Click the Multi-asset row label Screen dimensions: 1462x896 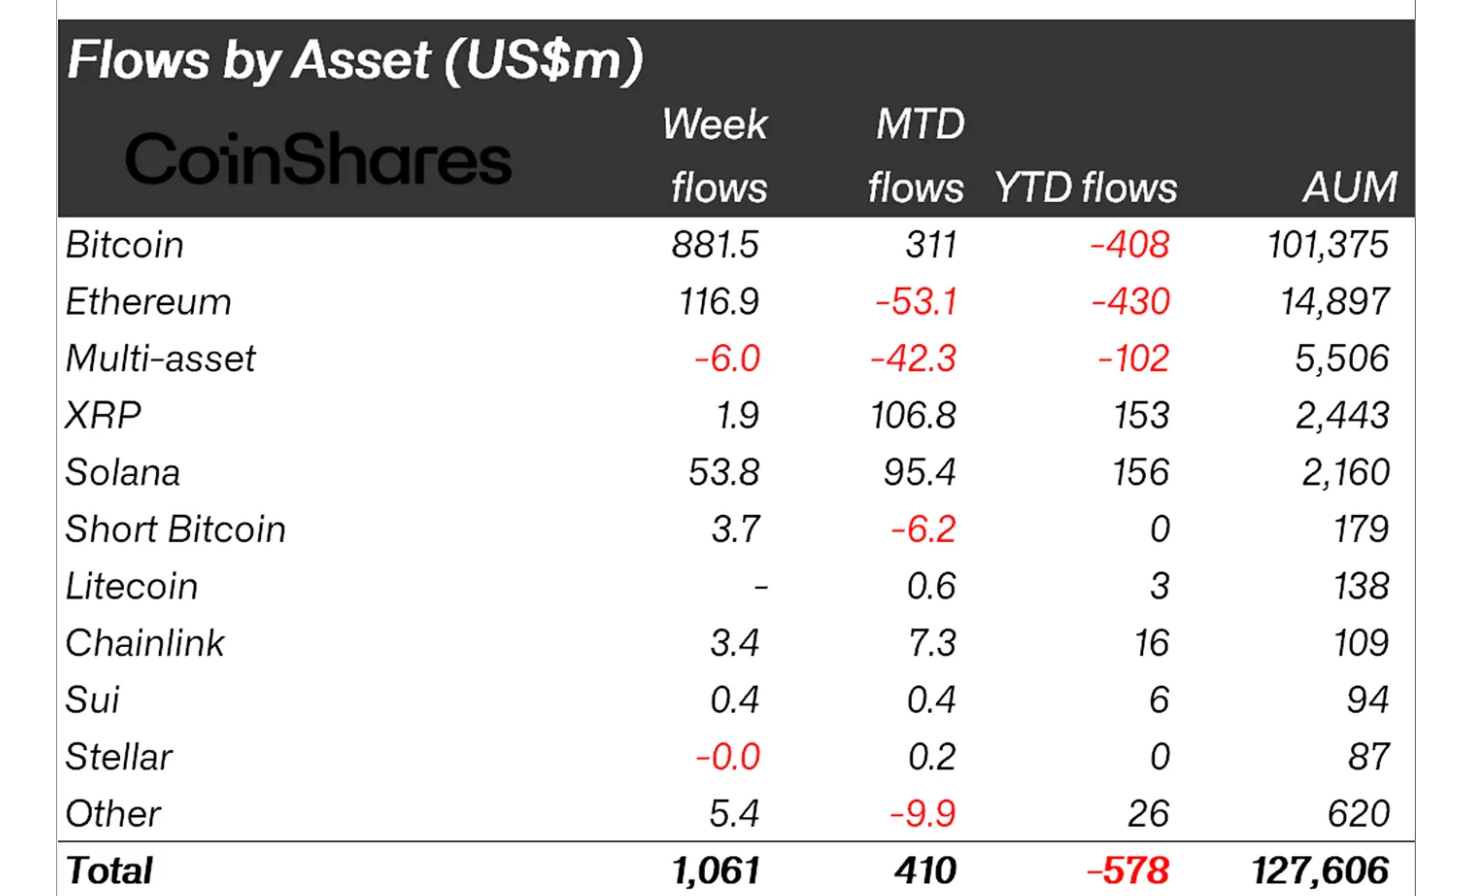point(161,359)
